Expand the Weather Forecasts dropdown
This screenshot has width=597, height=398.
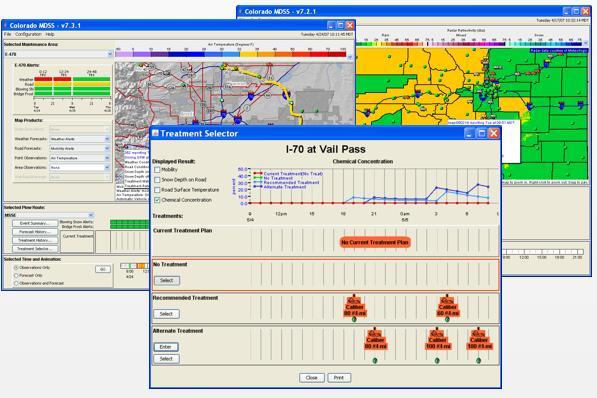(80, 139)
